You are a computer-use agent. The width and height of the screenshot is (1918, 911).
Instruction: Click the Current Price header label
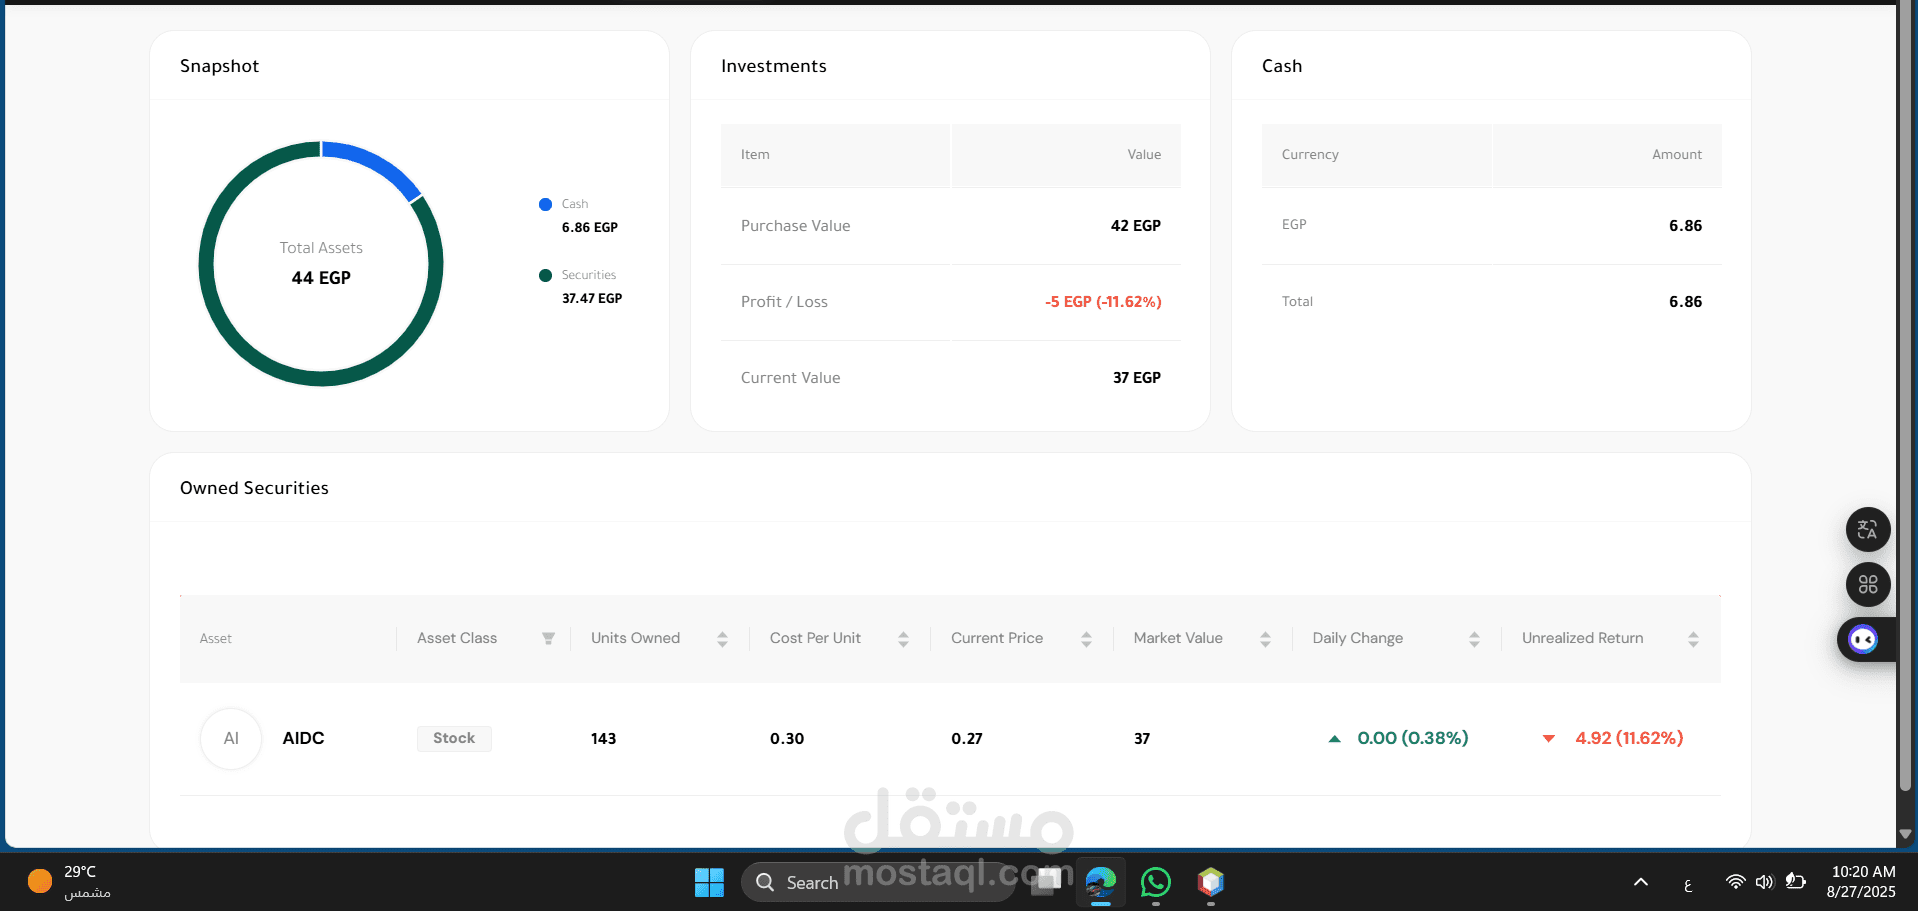click(x=997, y=639)
